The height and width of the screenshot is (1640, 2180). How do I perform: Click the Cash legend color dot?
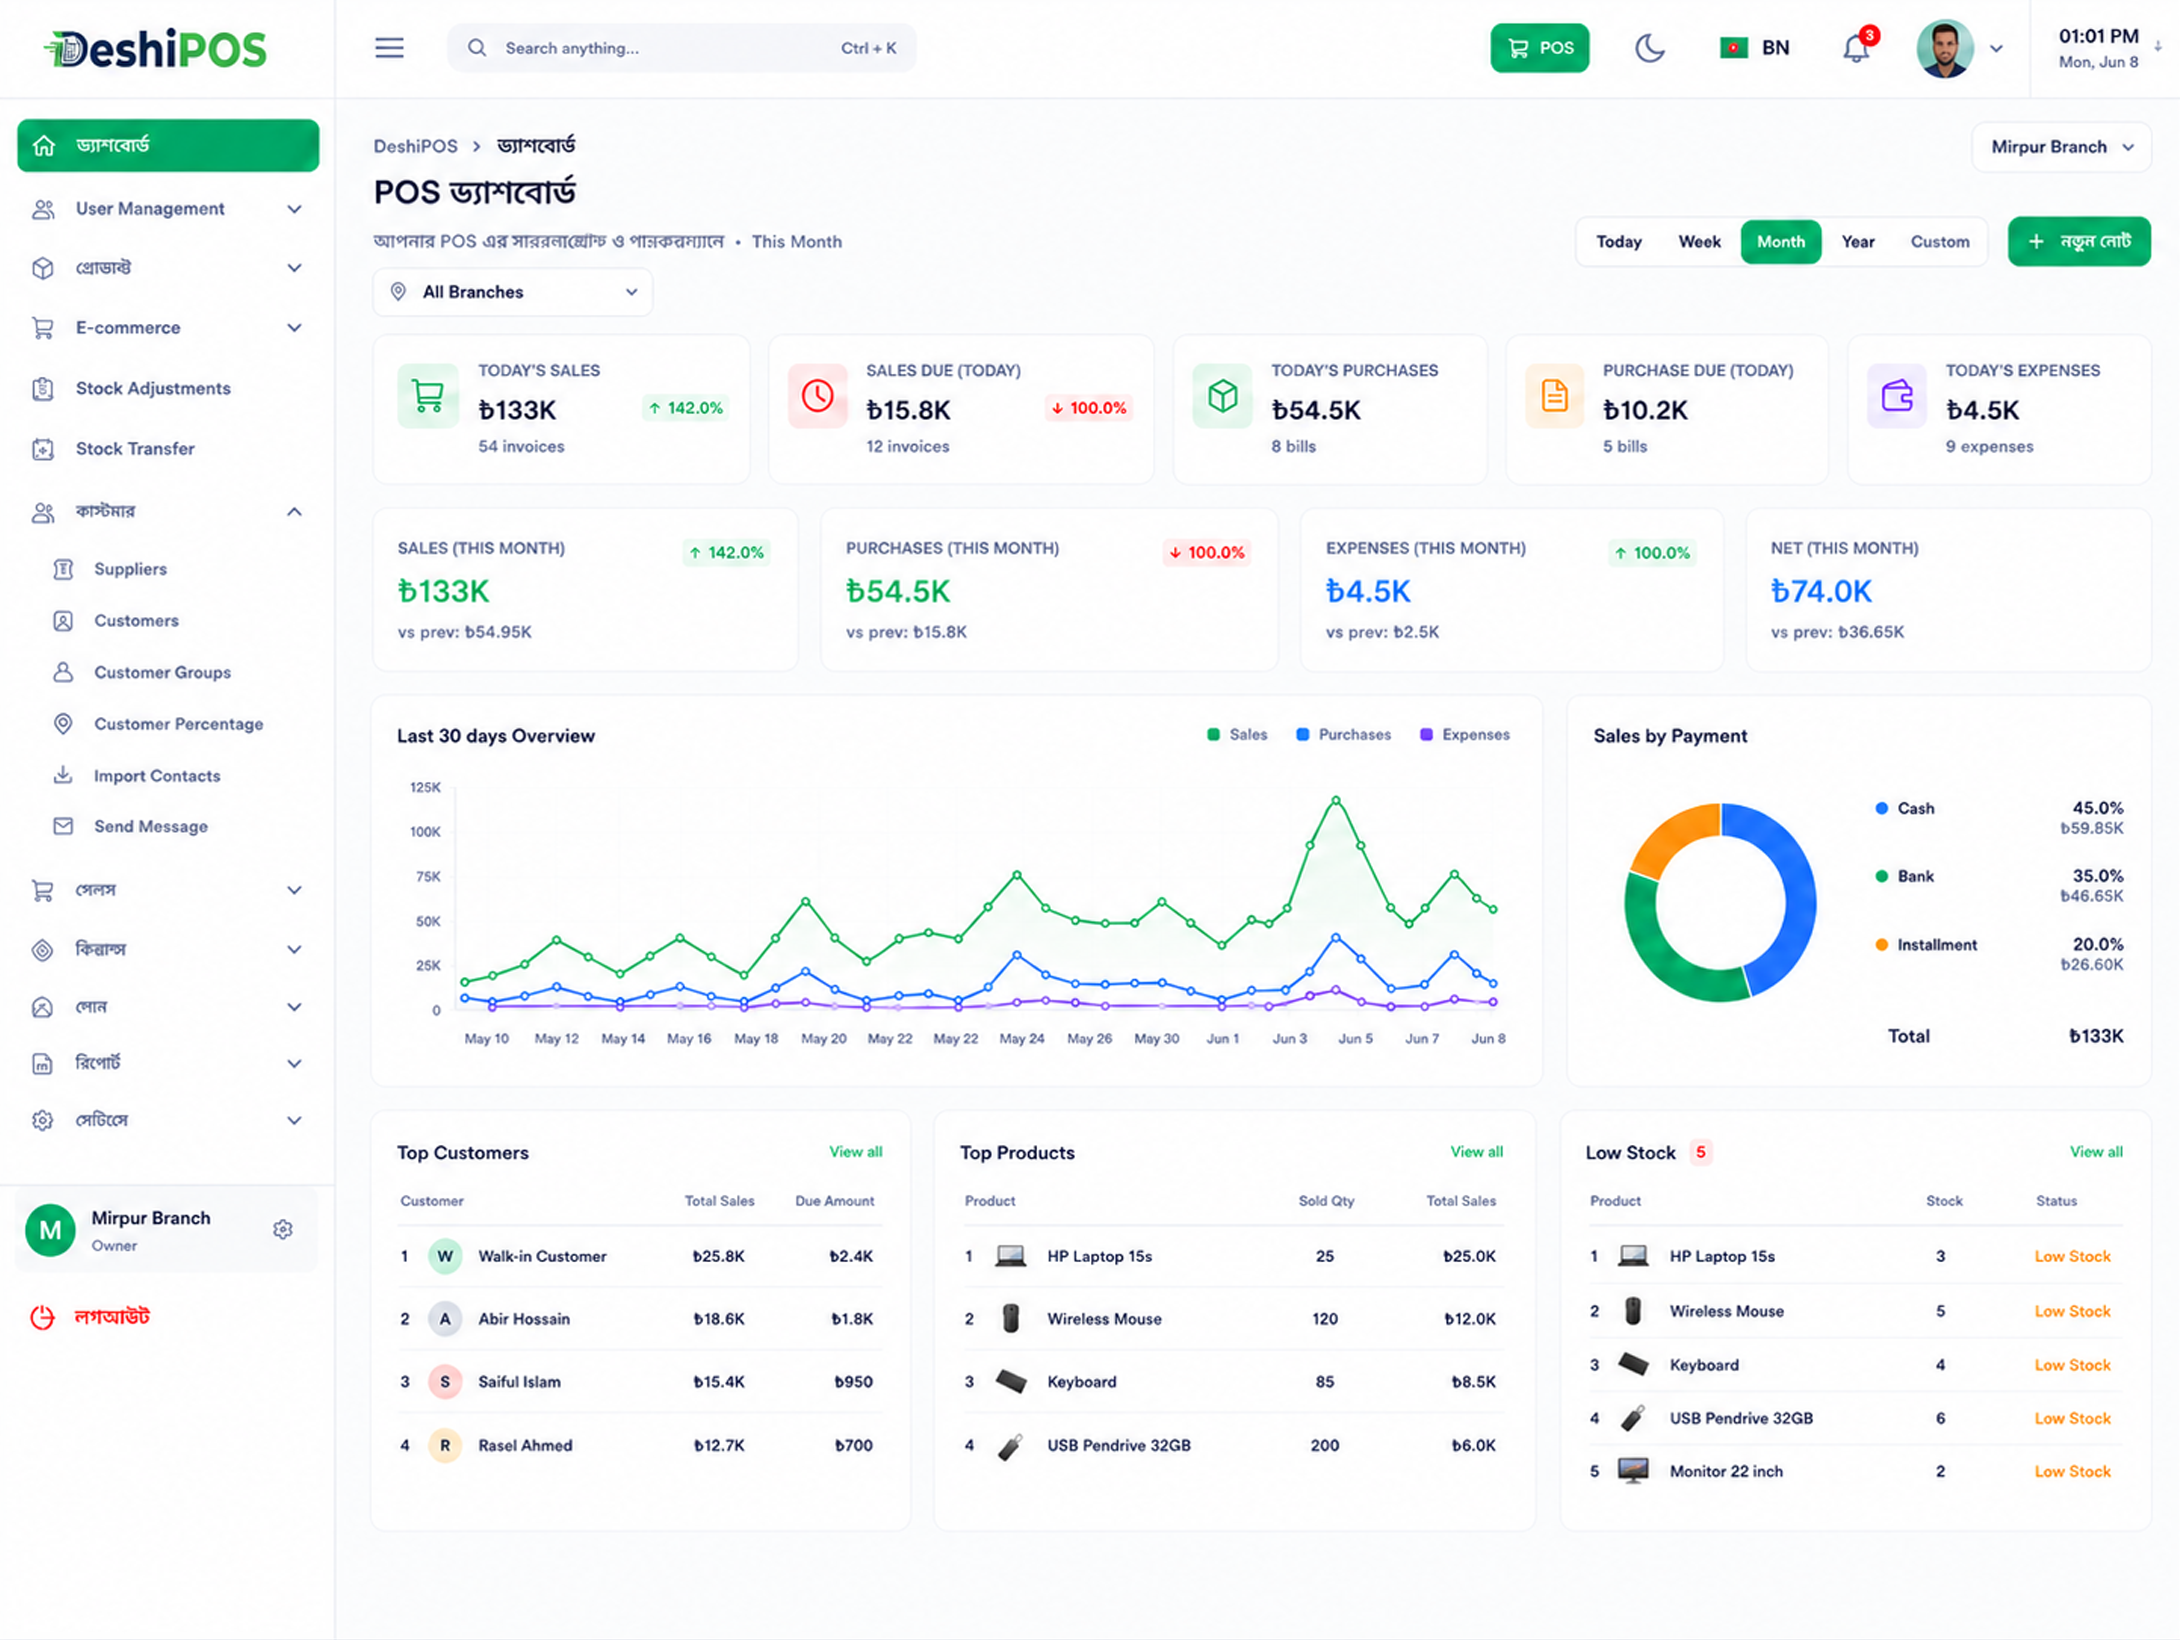1881,808
